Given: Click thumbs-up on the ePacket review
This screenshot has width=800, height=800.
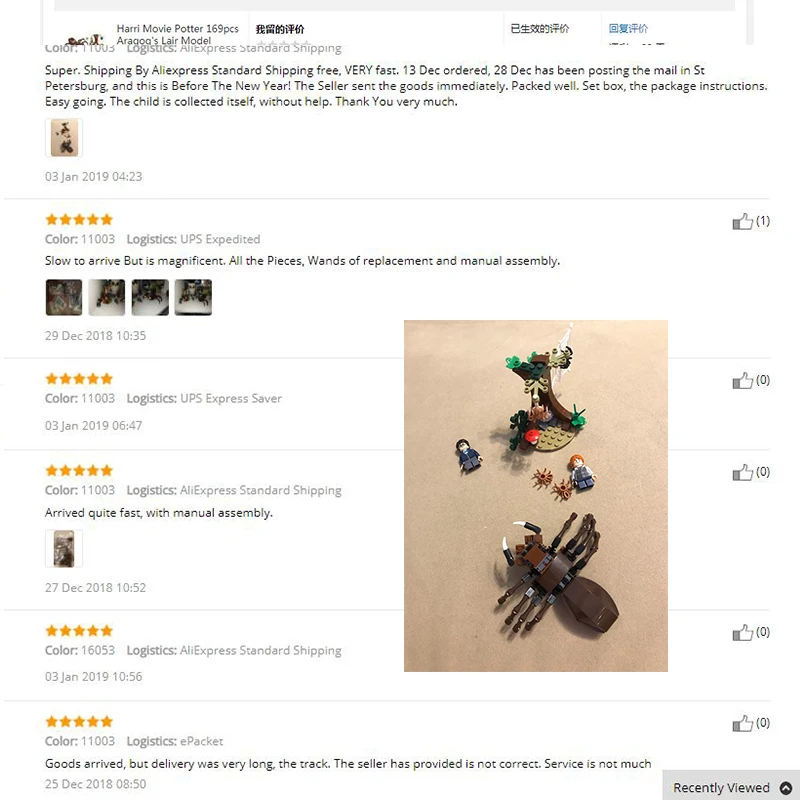Looking at the screenshot, I should tap(742, 723).
